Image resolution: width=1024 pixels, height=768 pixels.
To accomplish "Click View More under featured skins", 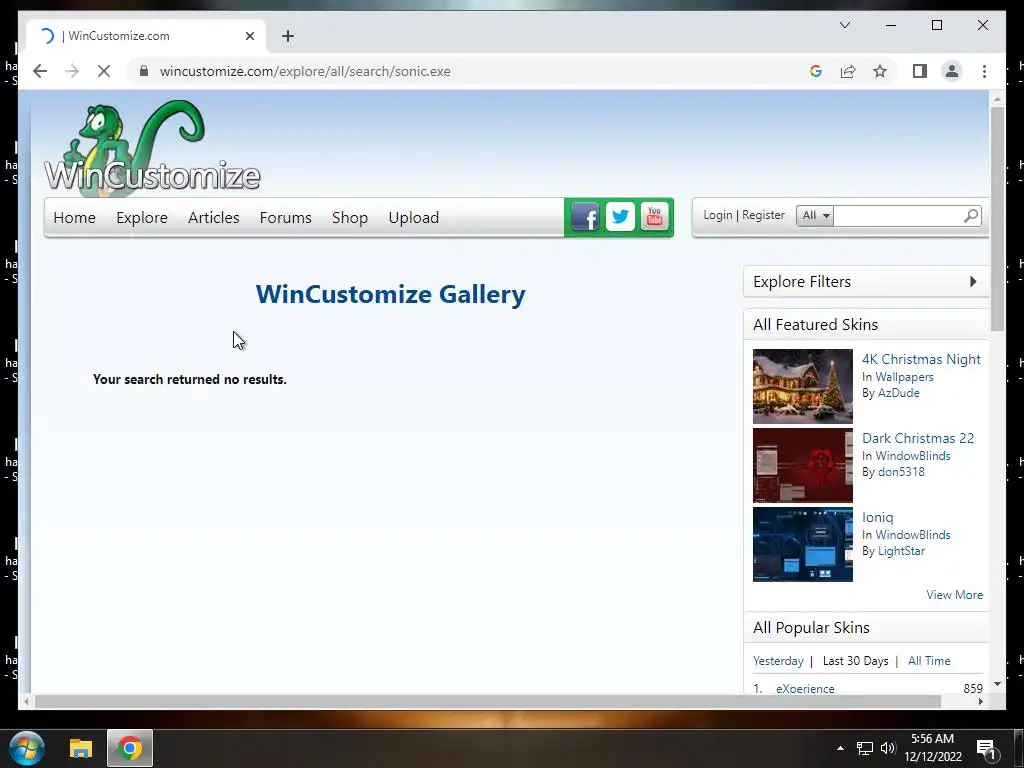I will [954, 594].
